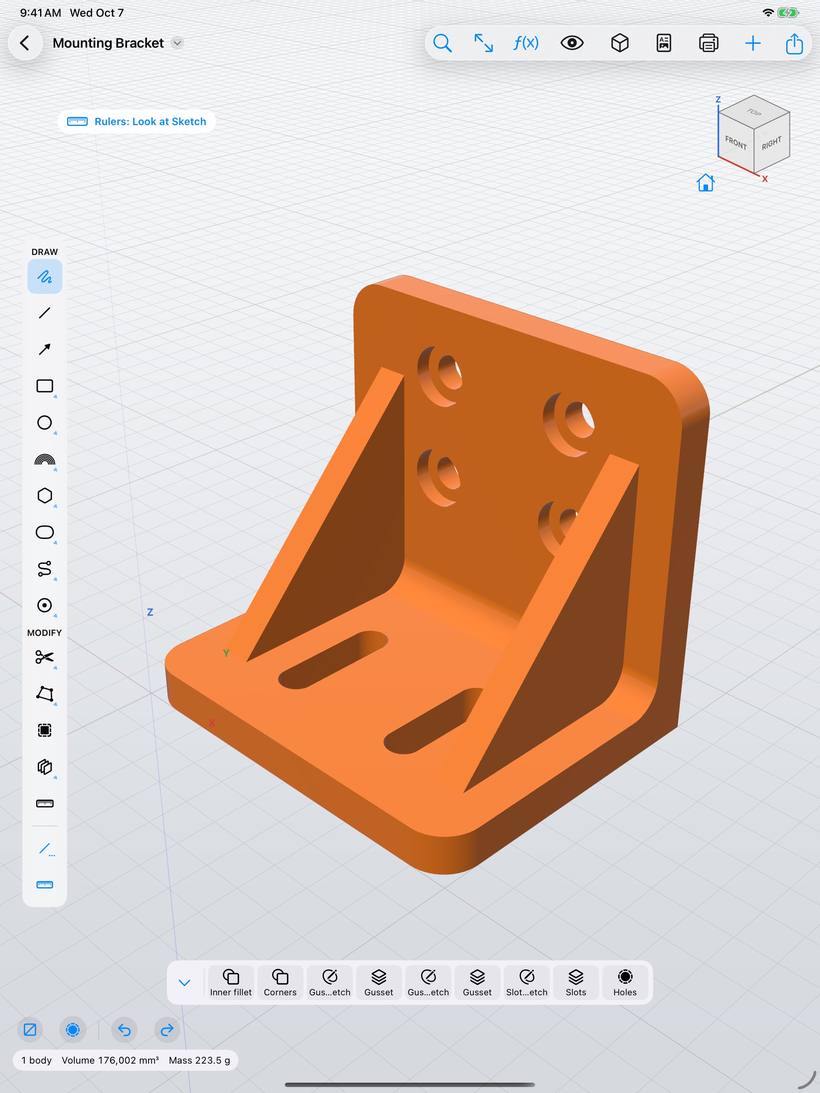Open the 3D print icon
This screenshot has height=1093, width=820.
(708, 43)
